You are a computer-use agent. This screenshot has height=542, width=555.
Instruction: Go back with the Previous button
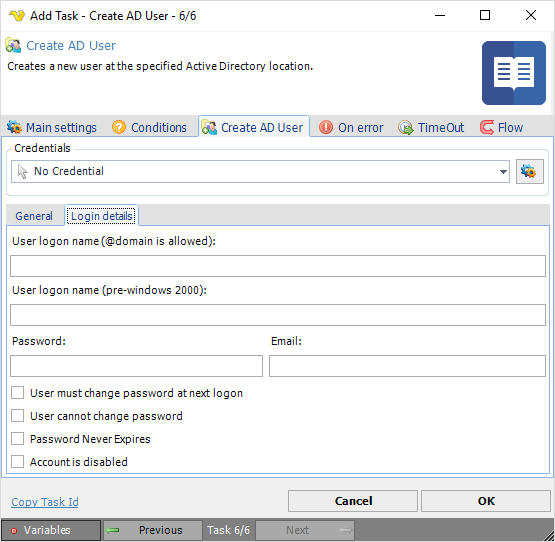(x=153, y=530)
